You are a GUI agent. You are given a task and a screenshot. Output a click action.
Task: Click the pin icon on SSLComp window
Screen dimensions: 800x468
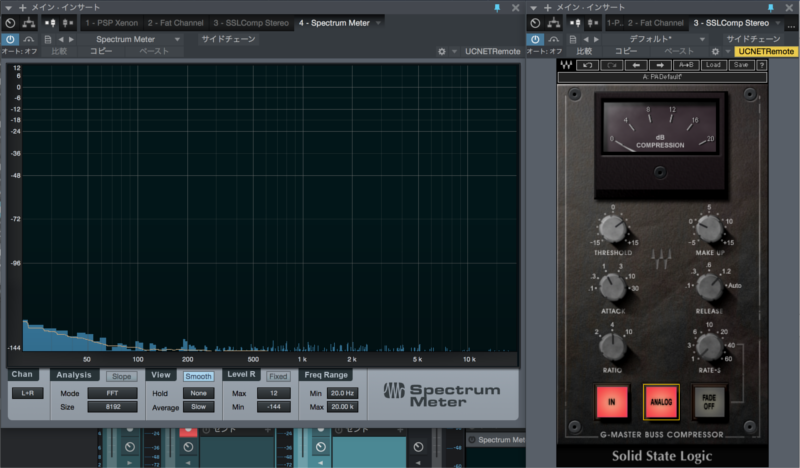[x=770, y=8]
